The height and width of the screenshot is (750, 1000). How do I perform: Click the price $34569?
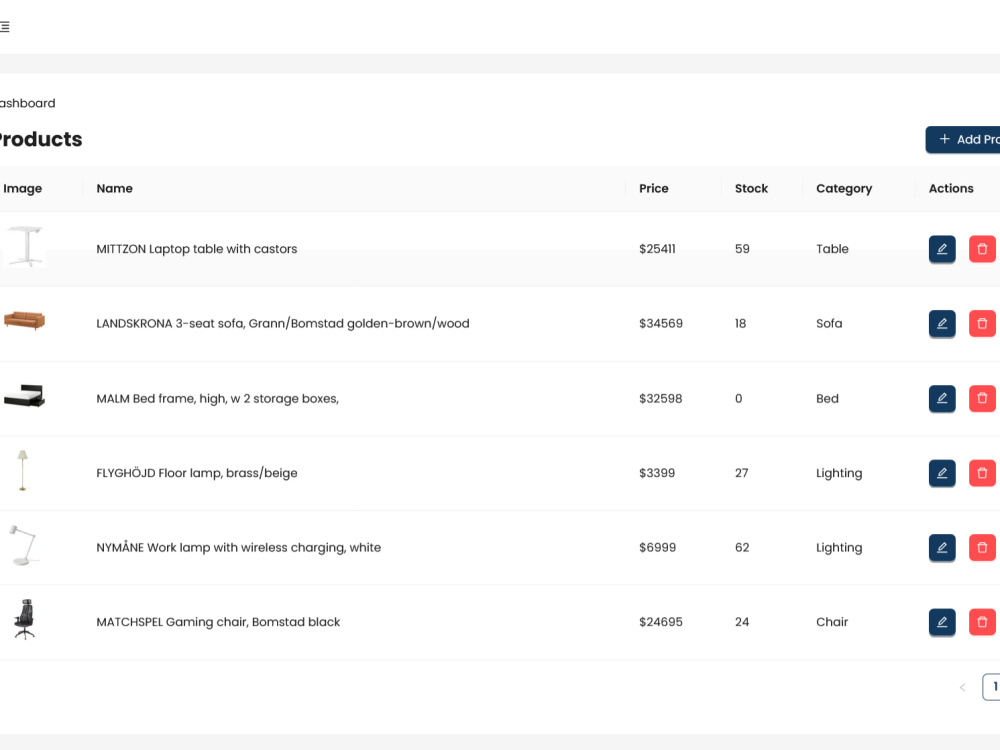pos(661,323)
